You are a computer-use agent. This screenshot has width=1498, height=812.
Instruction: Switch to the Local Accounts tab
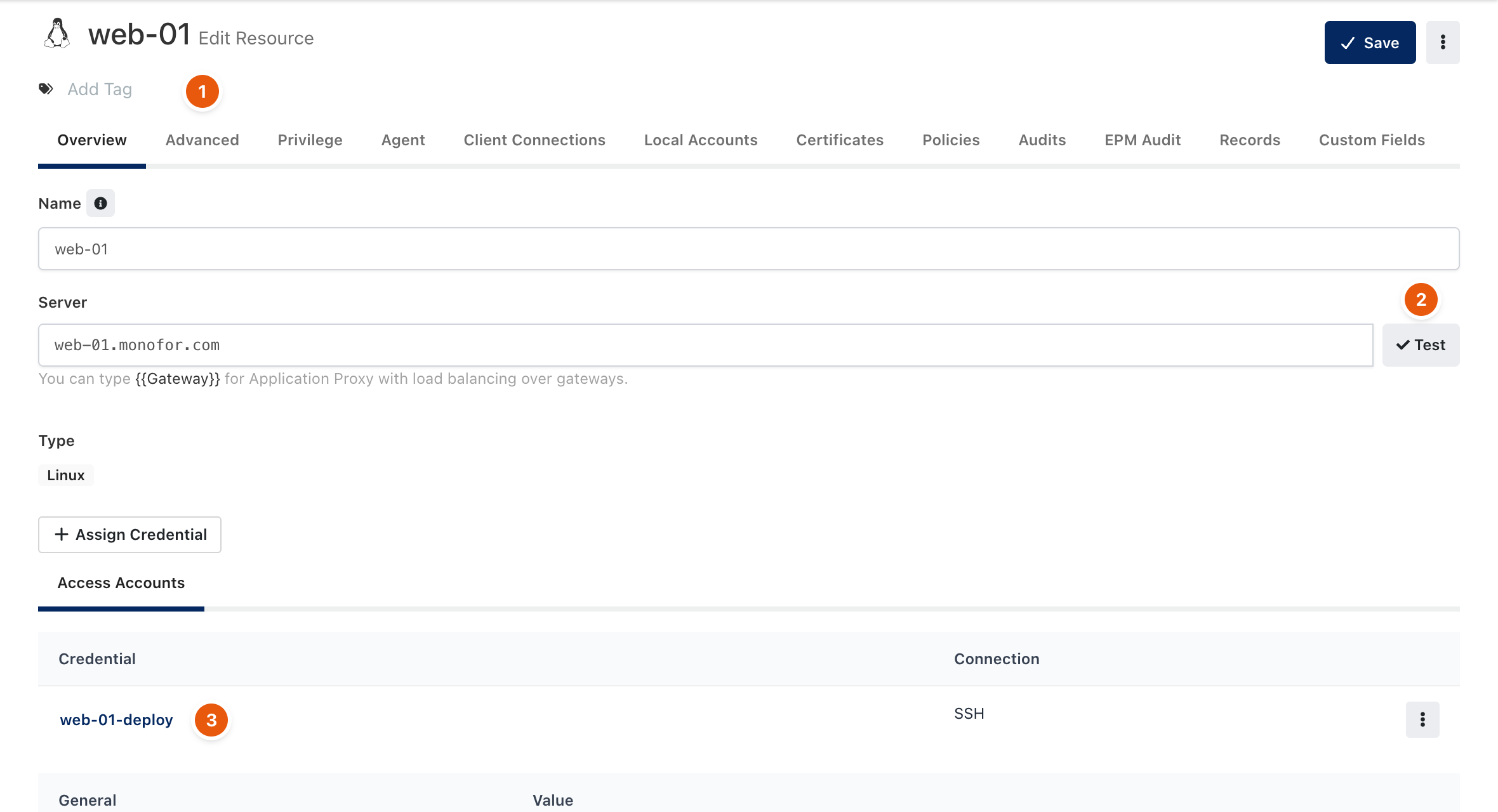coord(700,140)
